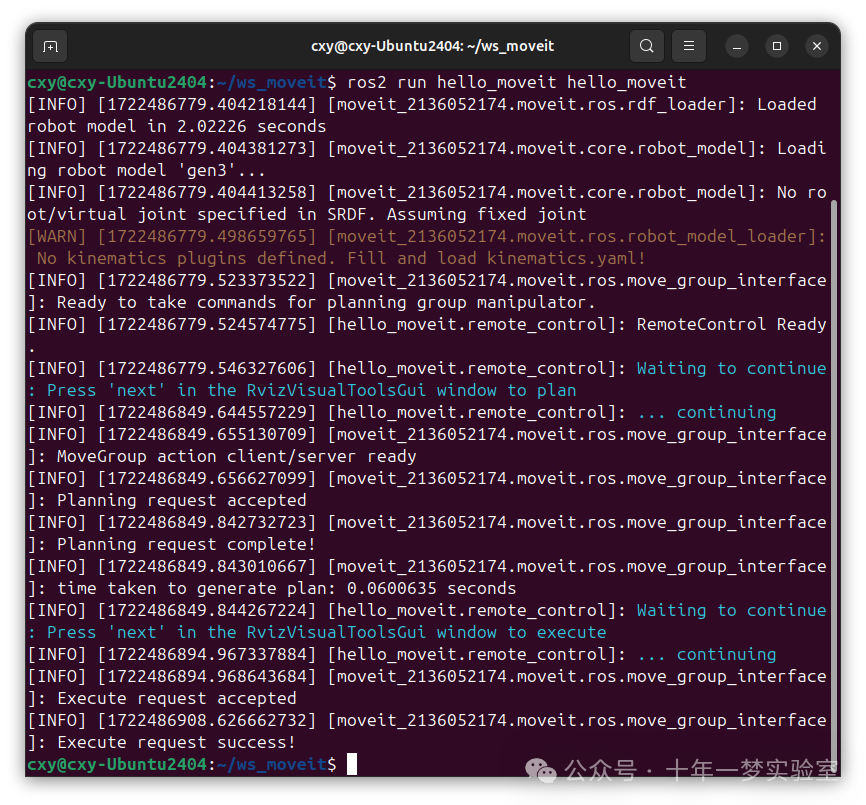
Task: Click 'Planning request complete!' log text
Action: click(x=186, y=545)
